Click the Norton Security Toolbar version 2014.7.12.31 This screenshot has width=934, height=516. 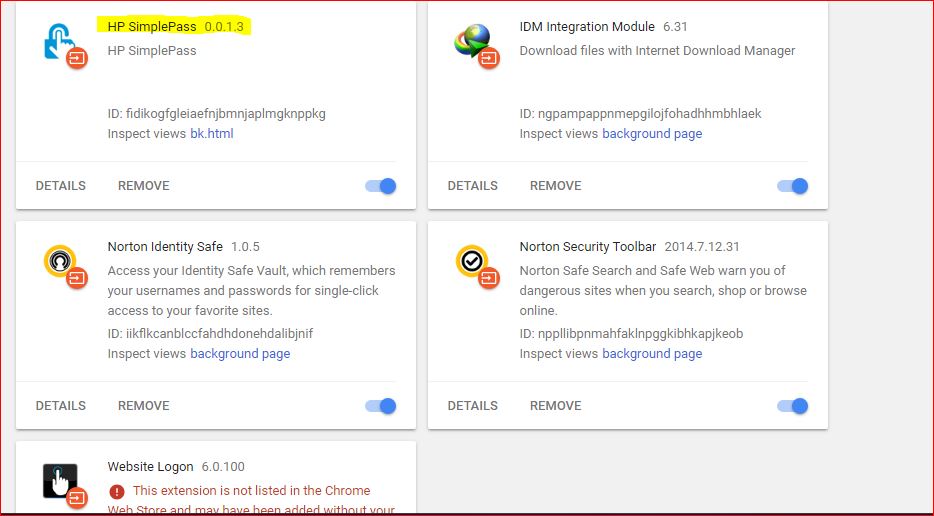(x=702, y=247)
